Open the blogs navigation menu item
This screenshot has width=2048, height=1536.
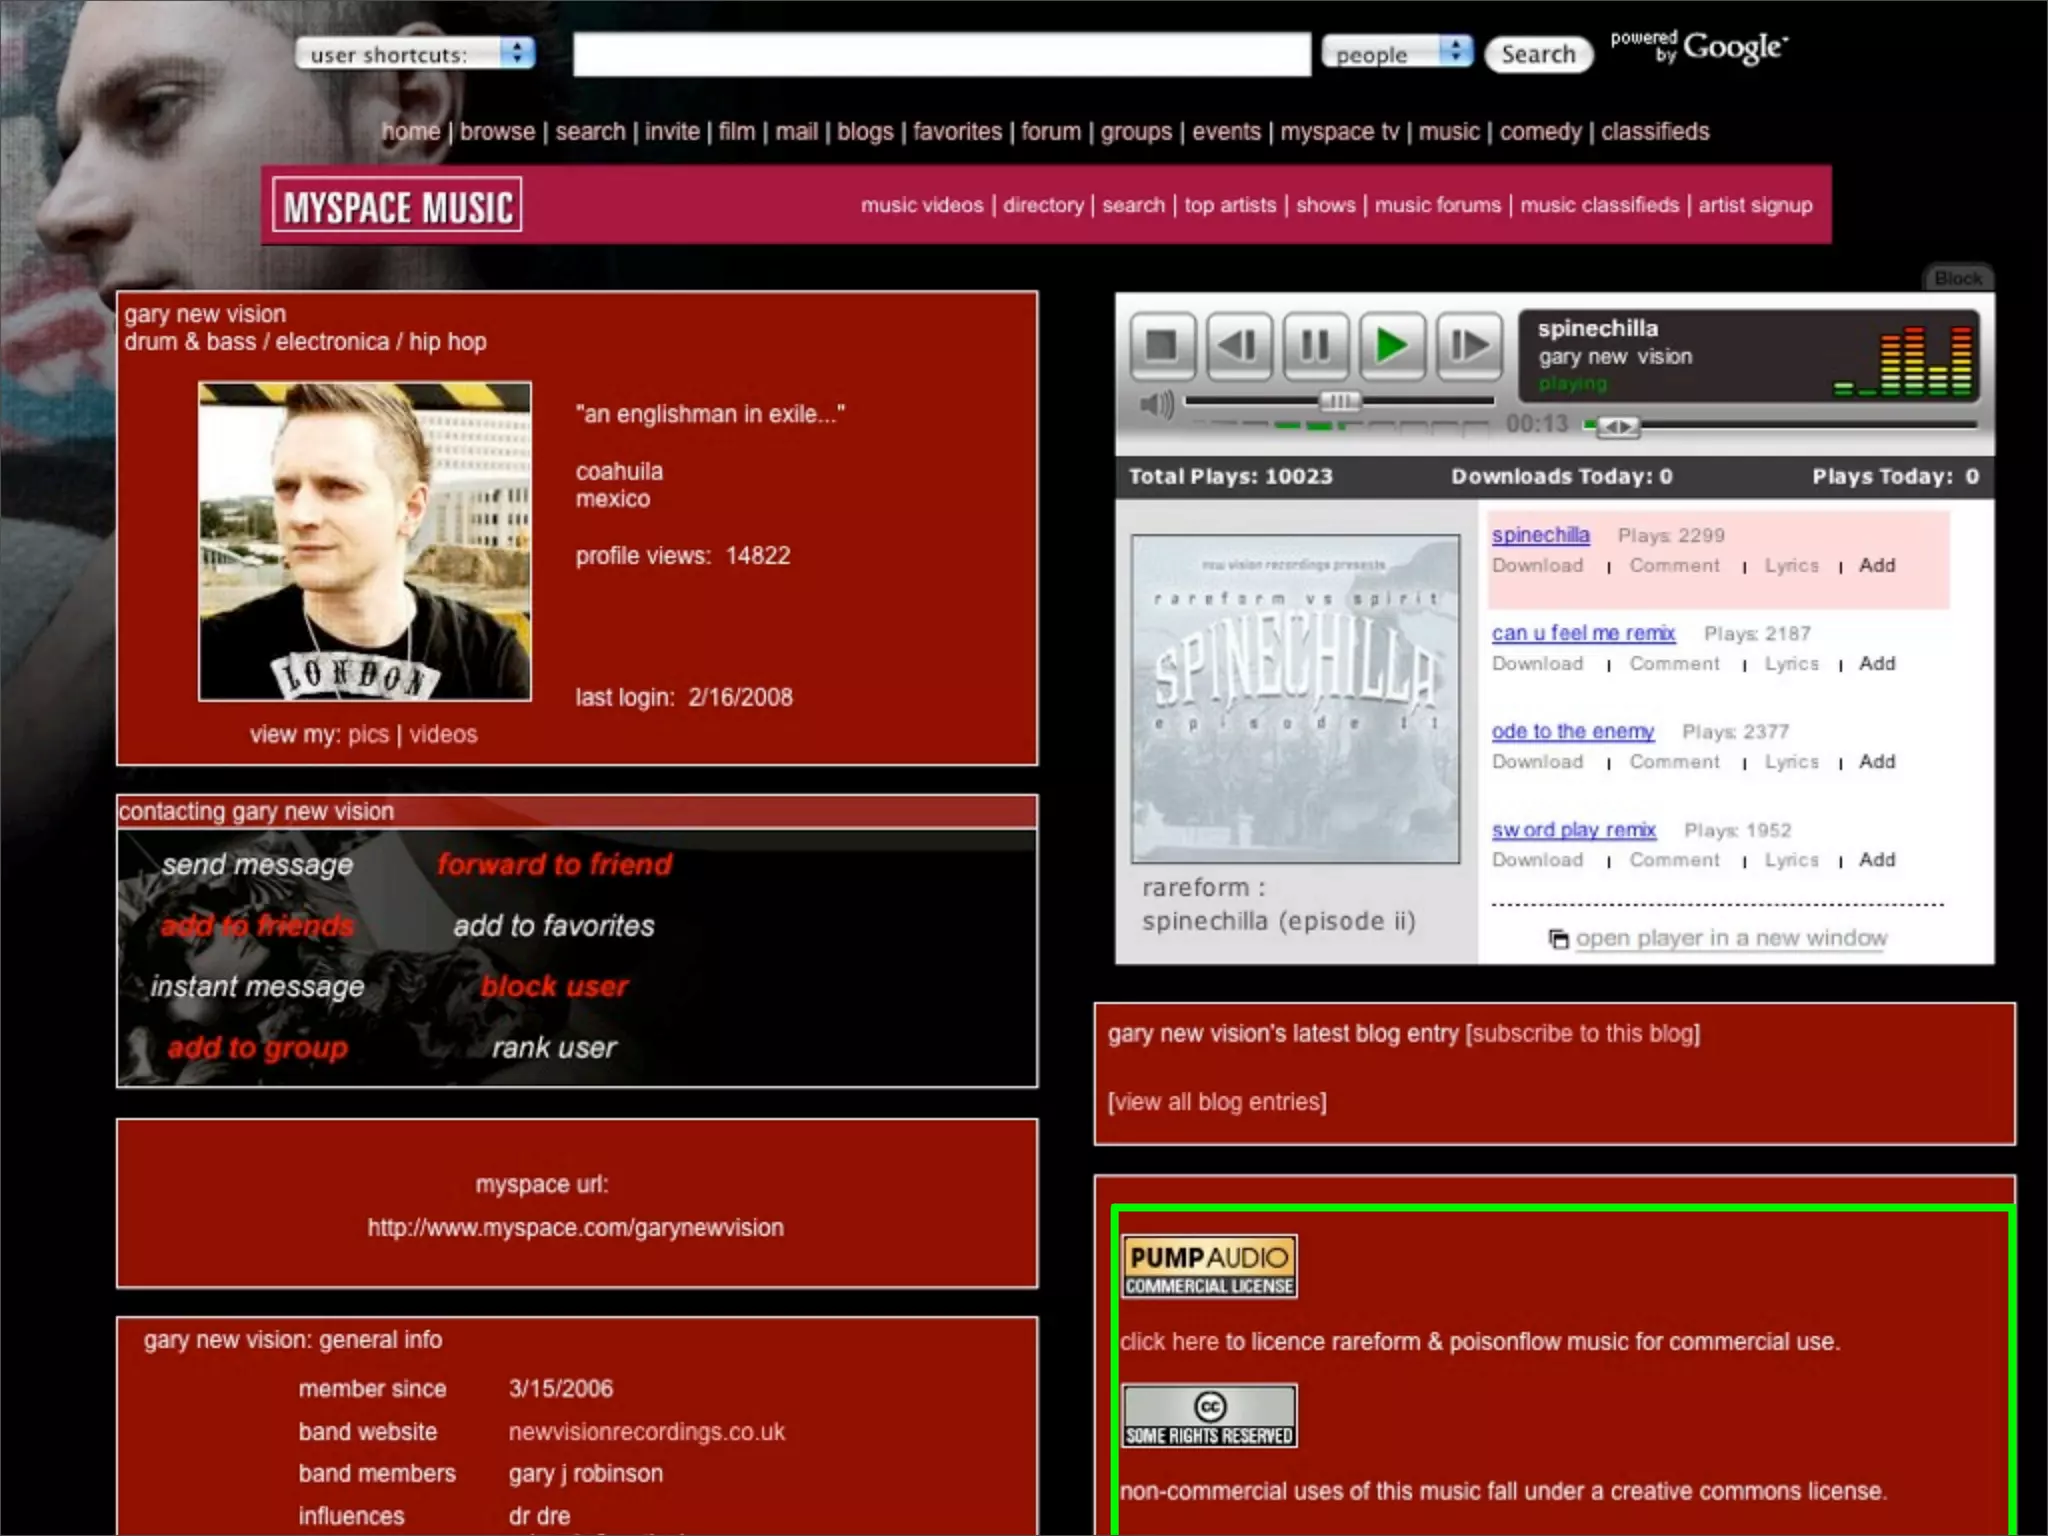point(865,131)
